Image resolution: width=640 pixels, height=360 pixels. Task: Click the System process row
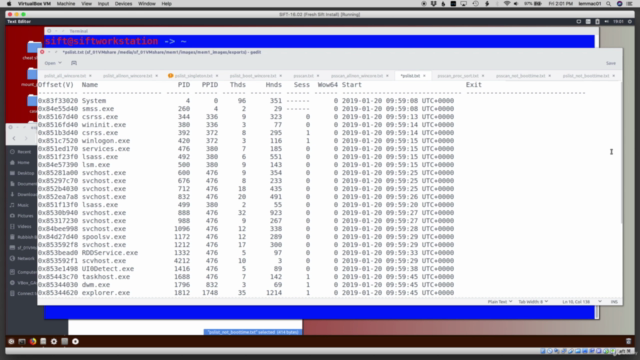click(246, 101)
